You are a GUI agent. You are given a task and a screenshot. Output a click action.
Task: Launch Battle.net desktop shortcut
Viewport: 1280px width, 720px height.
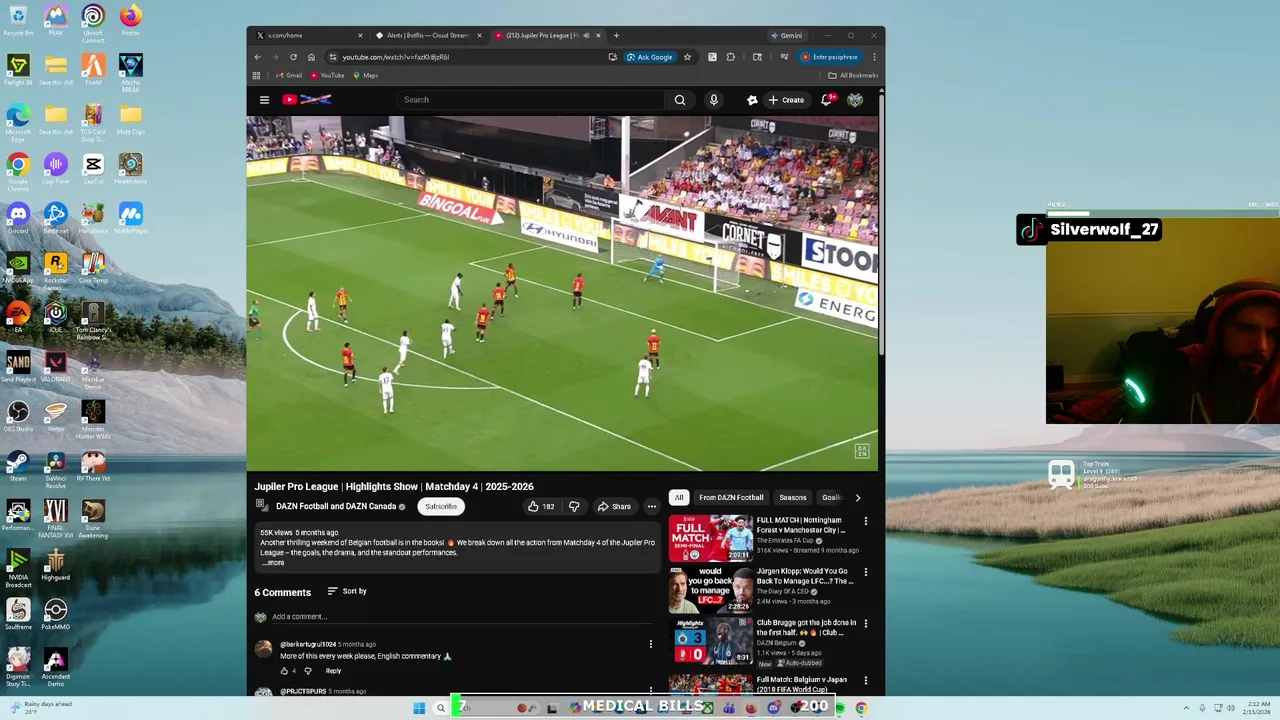click(55, 219)
